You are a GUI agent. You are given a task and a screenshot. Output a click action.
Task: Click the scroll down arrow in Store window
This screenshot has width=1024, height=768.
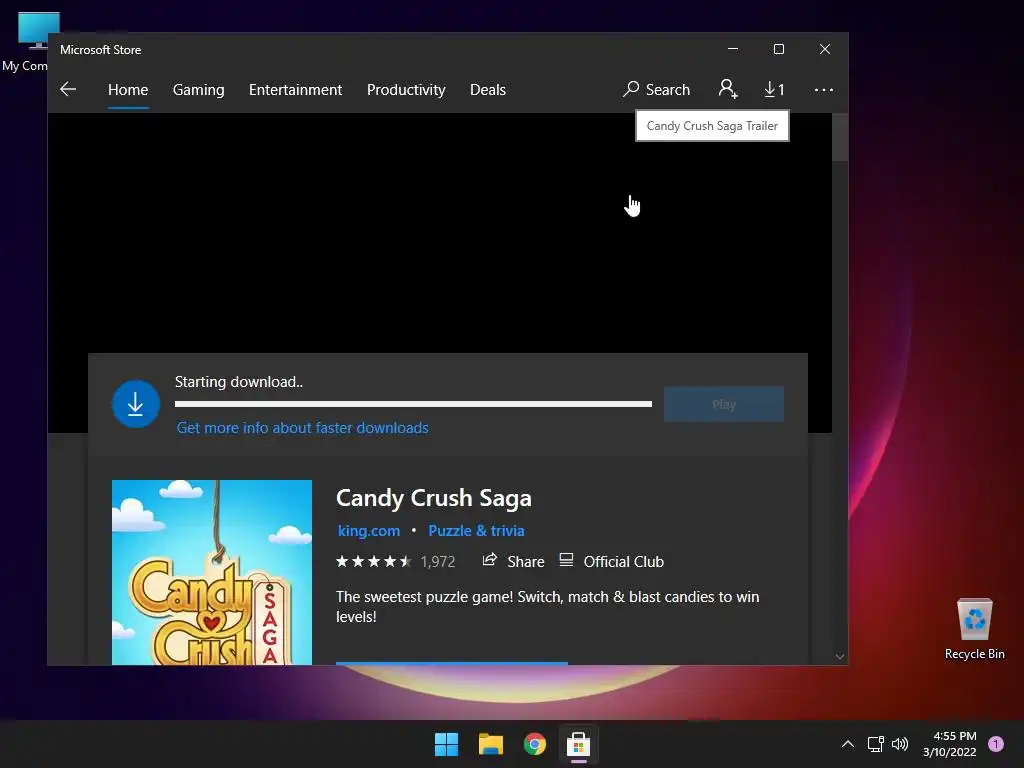(840, 656)
